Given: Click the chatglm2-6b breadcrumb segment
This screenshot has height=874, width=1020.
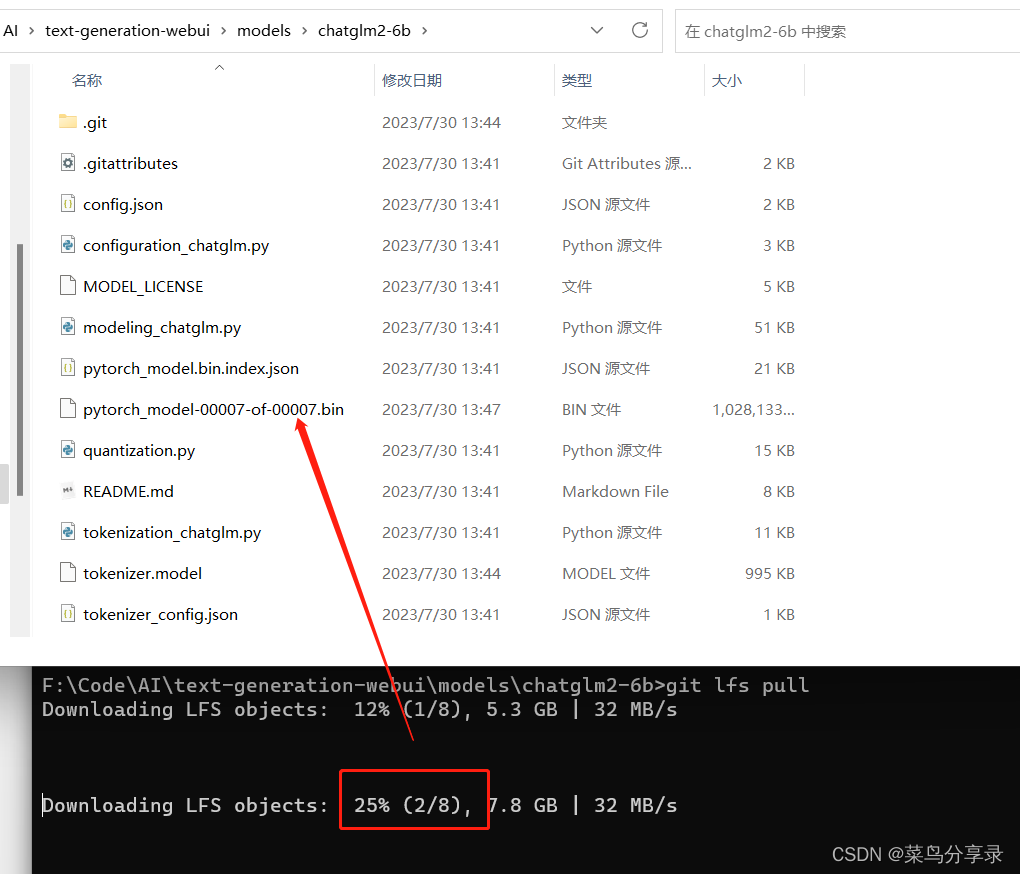Looking at the screenshot, I should pos(364,31).
